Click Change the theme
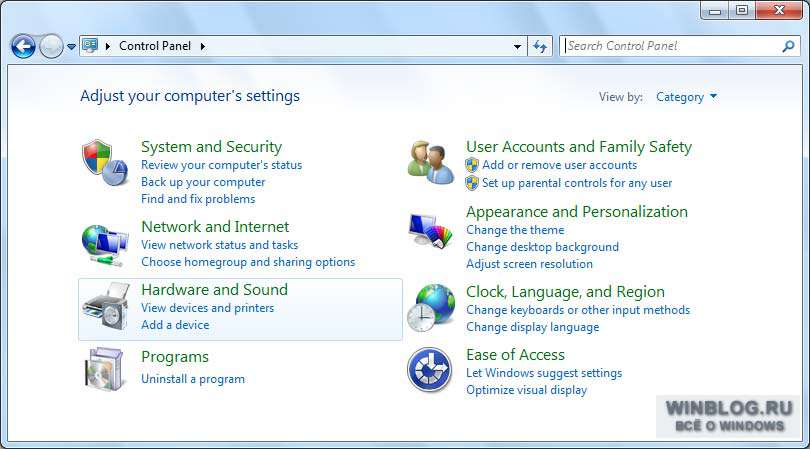 pyautogui.click(x=515, y=230)
